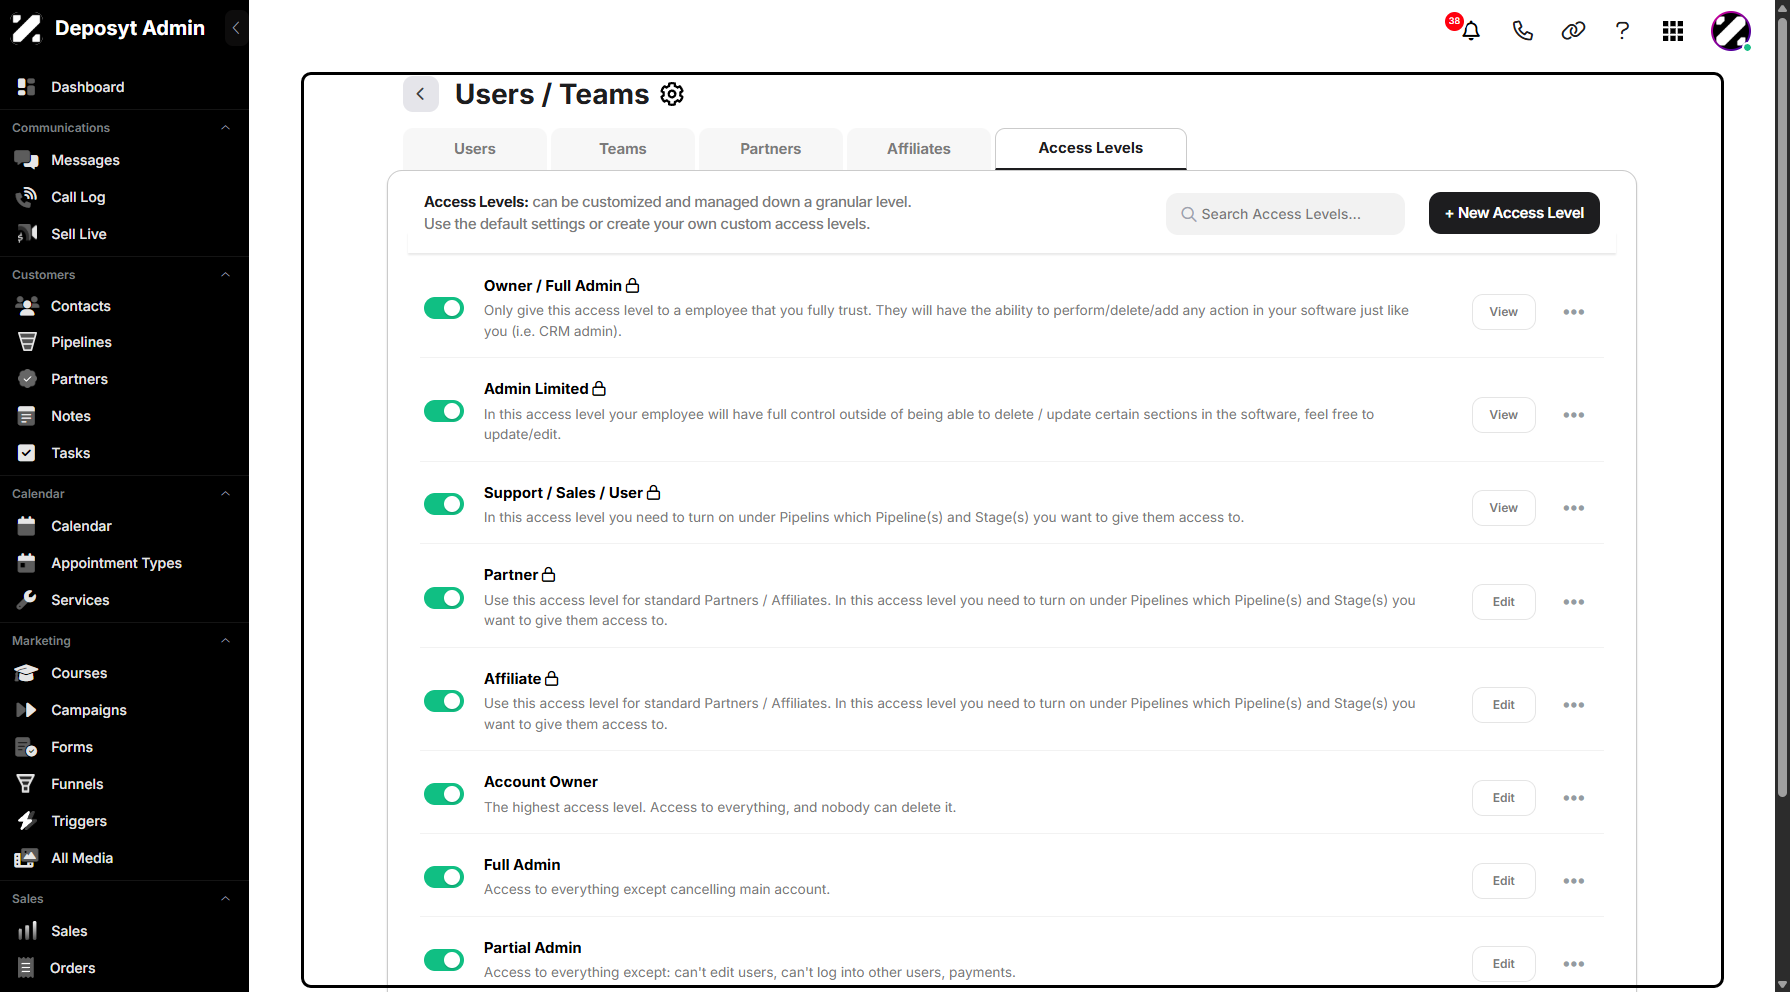Toggle the Support / Sales / User level
Viewport: 1790px width, 992px height.
coord(444,504)
